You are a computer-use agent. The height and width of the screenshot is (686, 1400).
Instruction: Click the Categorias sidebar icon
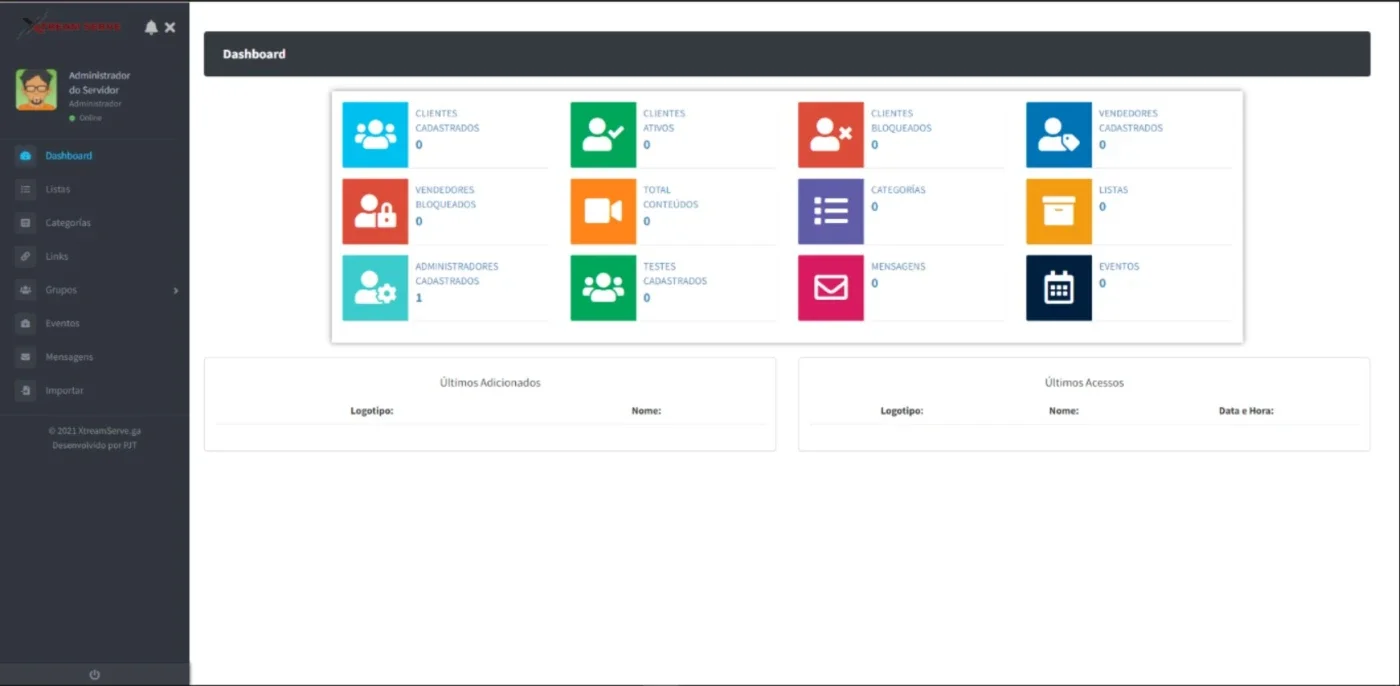26,223
